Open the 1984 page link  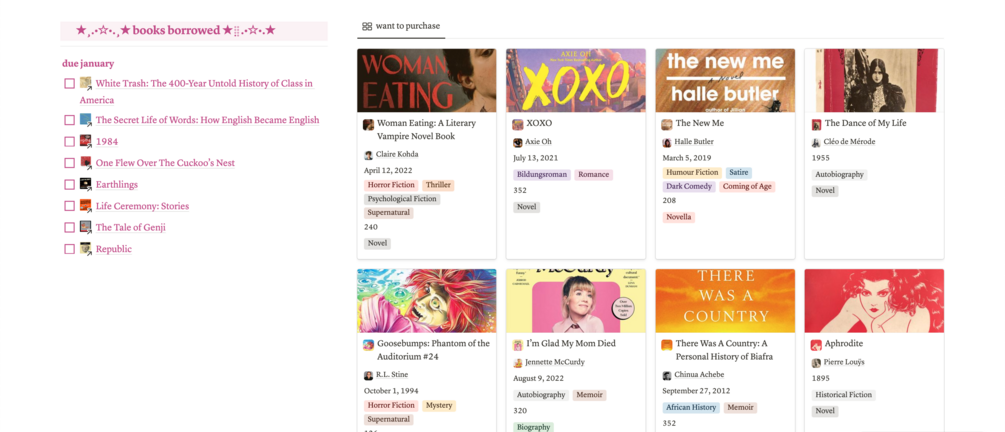pos(107,142)
